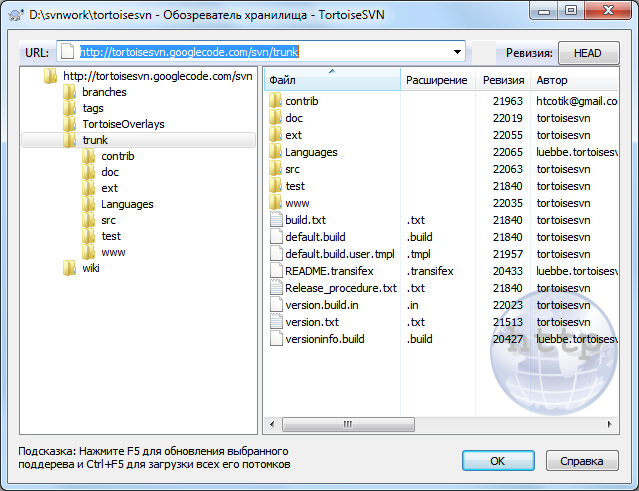The width and height of the screenshot is (639, 491).
Task: Click the HEAD revision button
Action: pyautogui.click(x=588, y=53)
